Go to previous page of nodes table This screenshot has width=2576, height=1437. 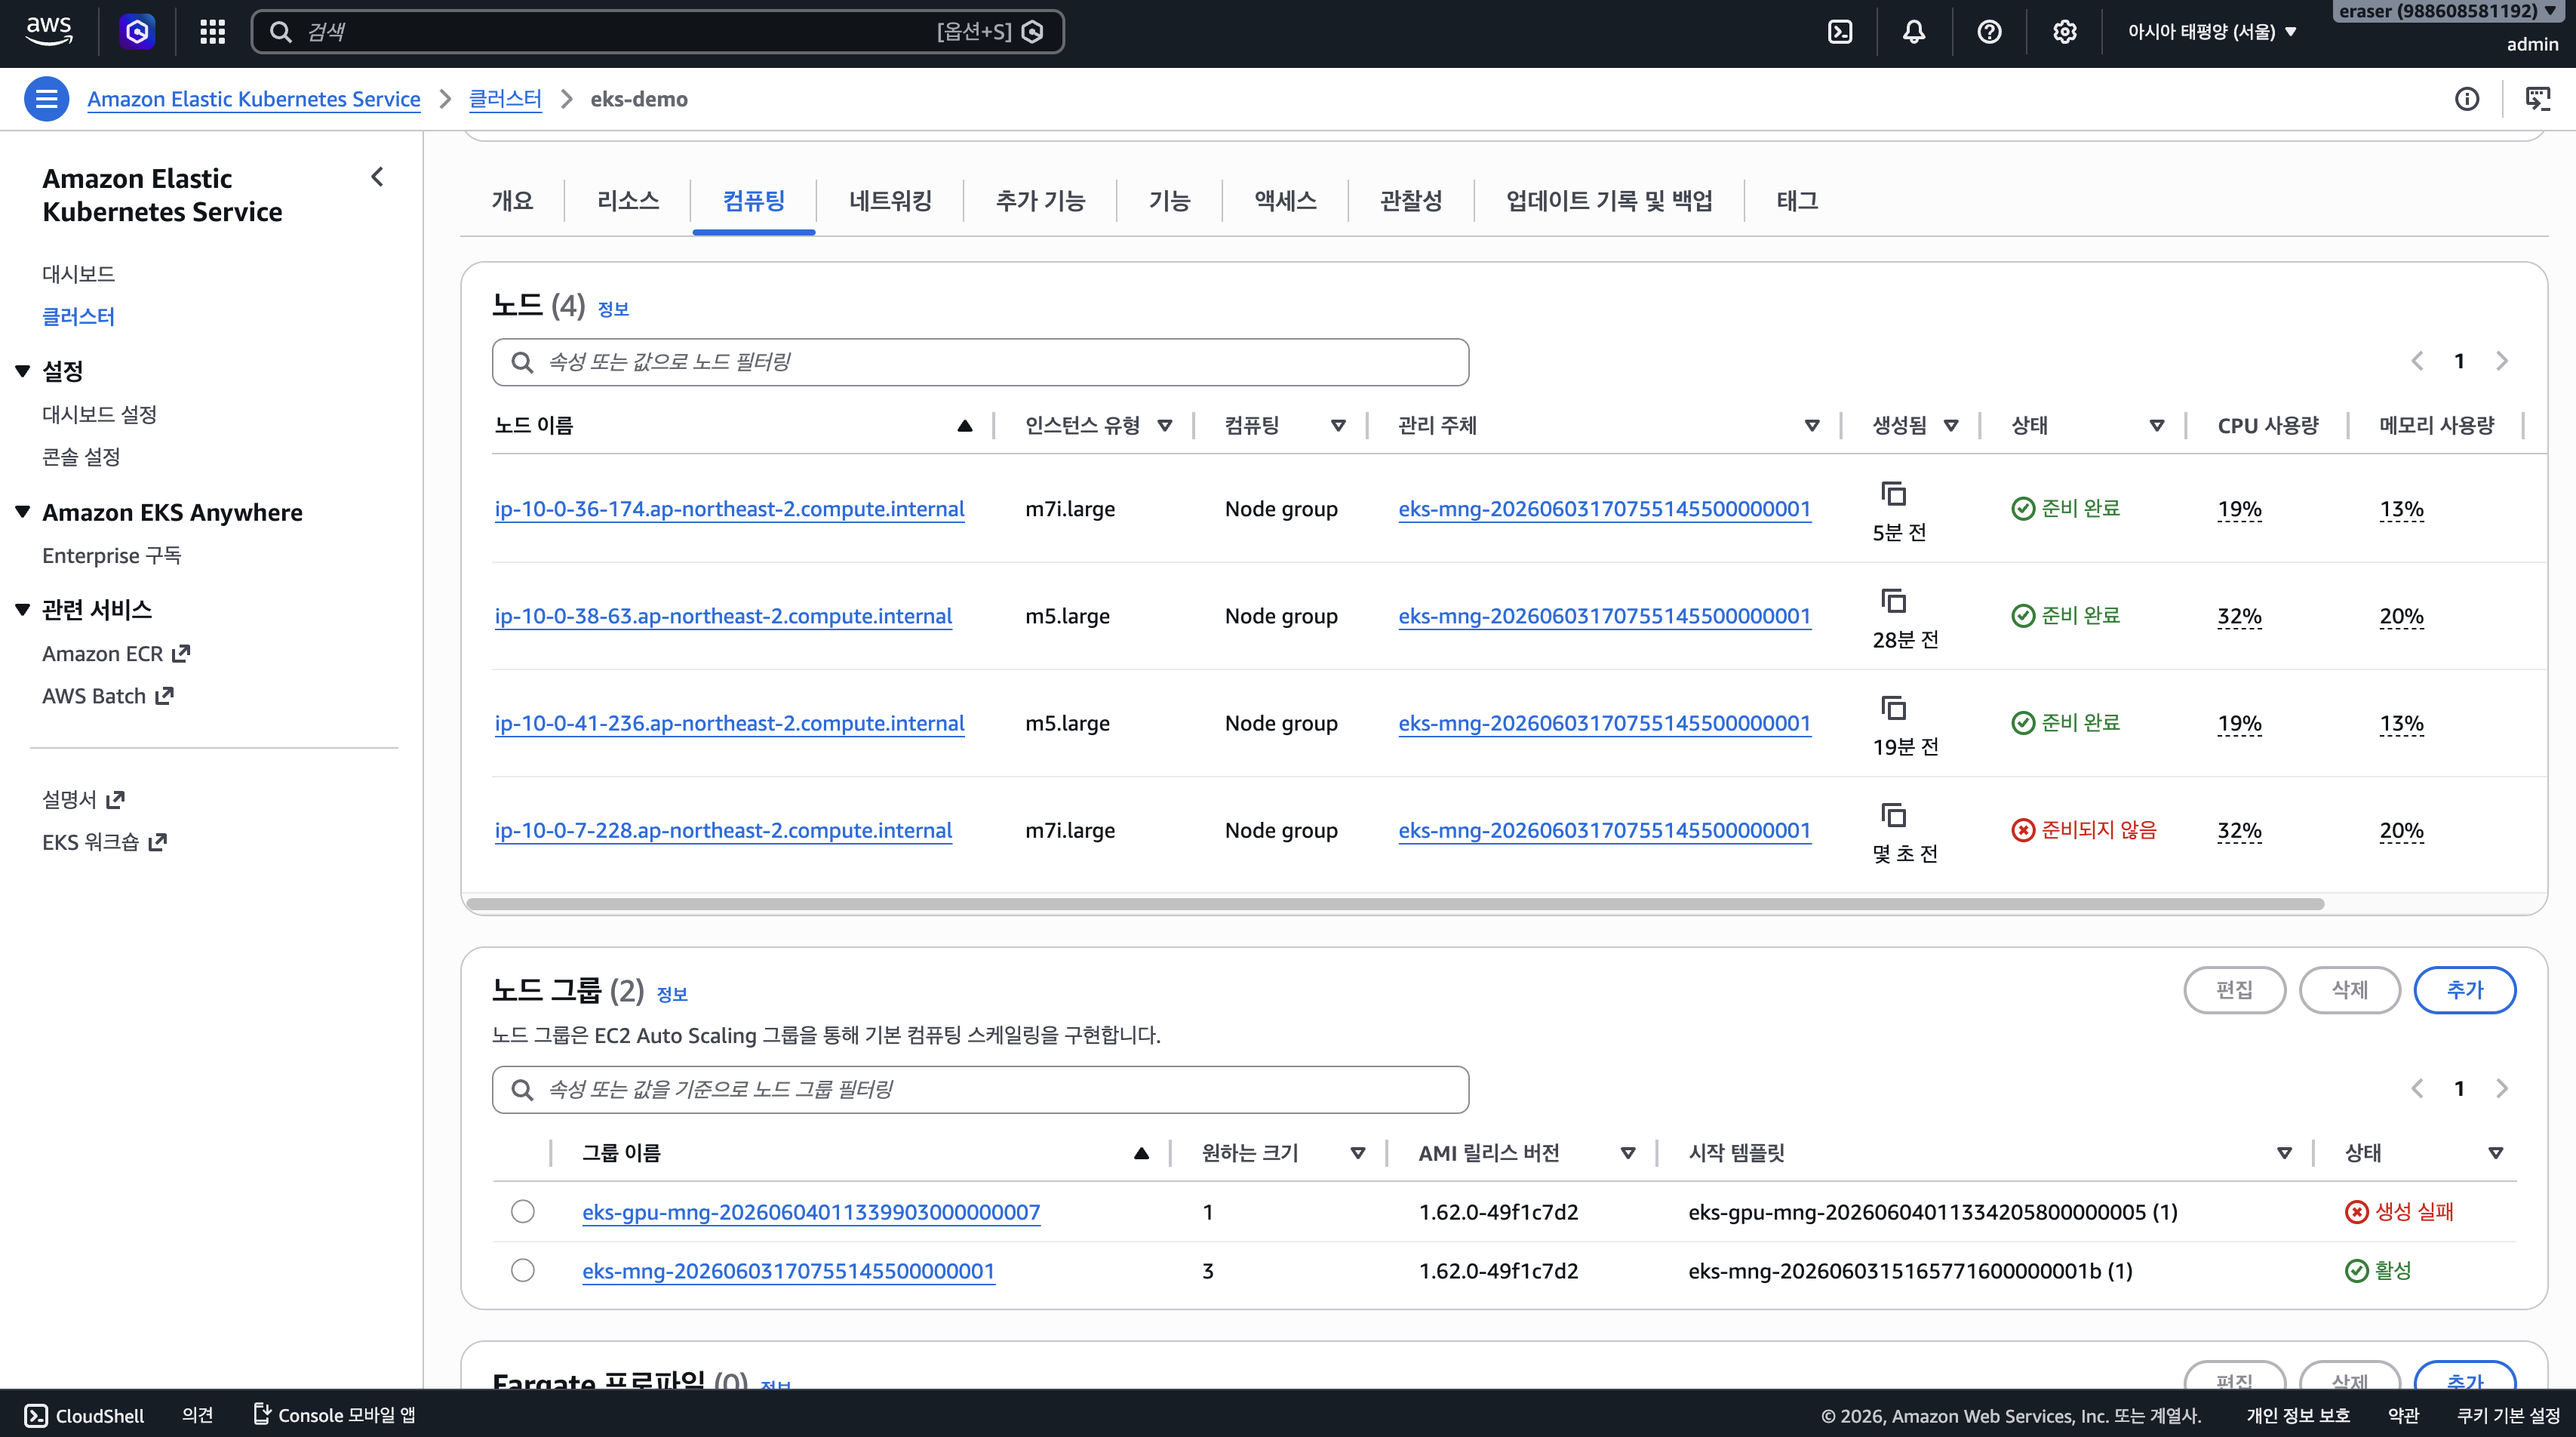tap(2417, 361)
